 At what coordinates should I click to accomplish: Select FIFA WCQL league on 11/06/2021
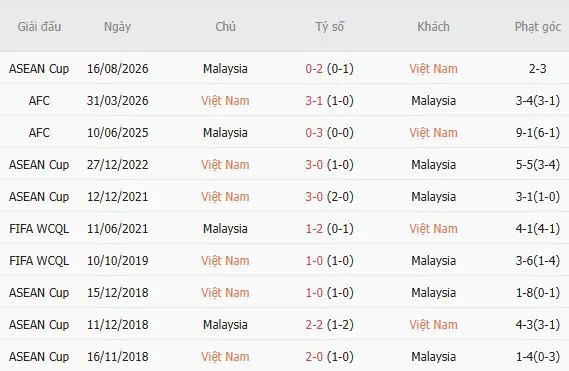pyautogui.click(x=39, y=229)
